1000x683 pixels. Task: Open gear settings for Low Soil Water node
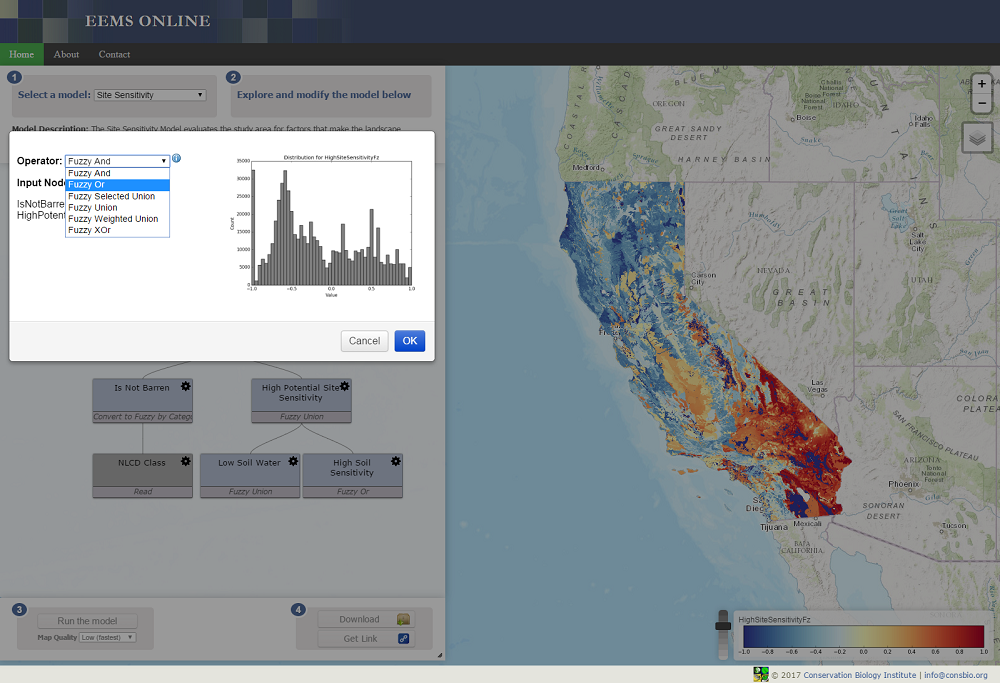coord(293,461)
